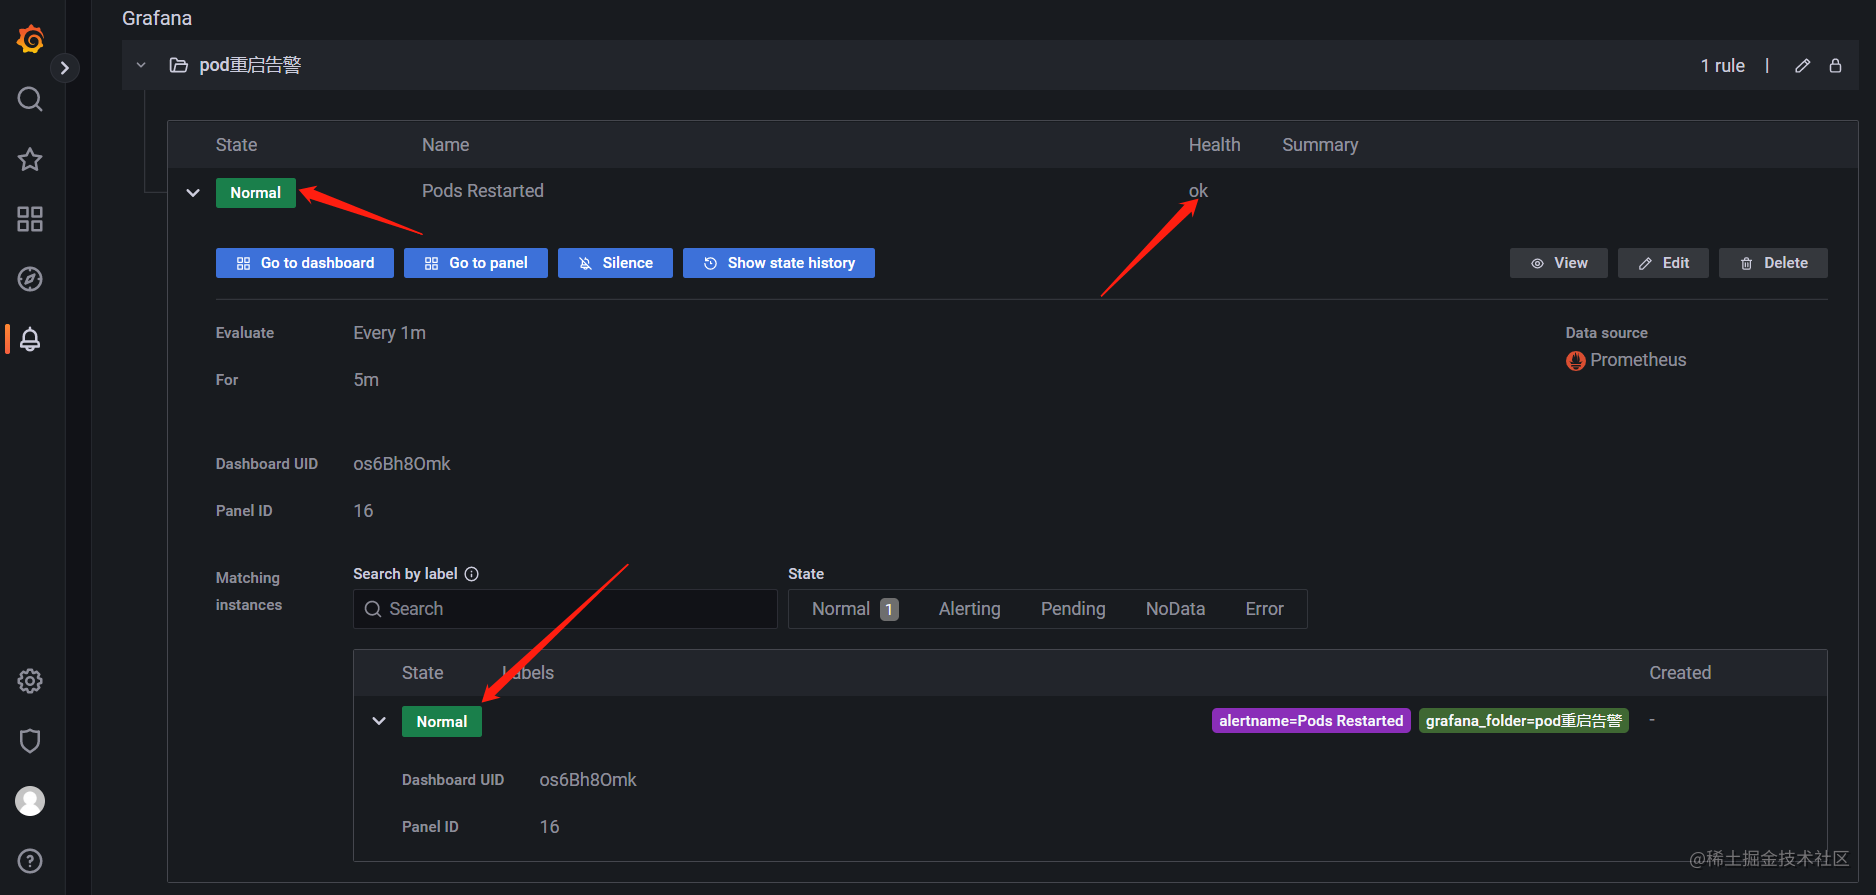Click the Go to panel button
The height and width of the screenshot is (895, 1876).
click(476, 263)
